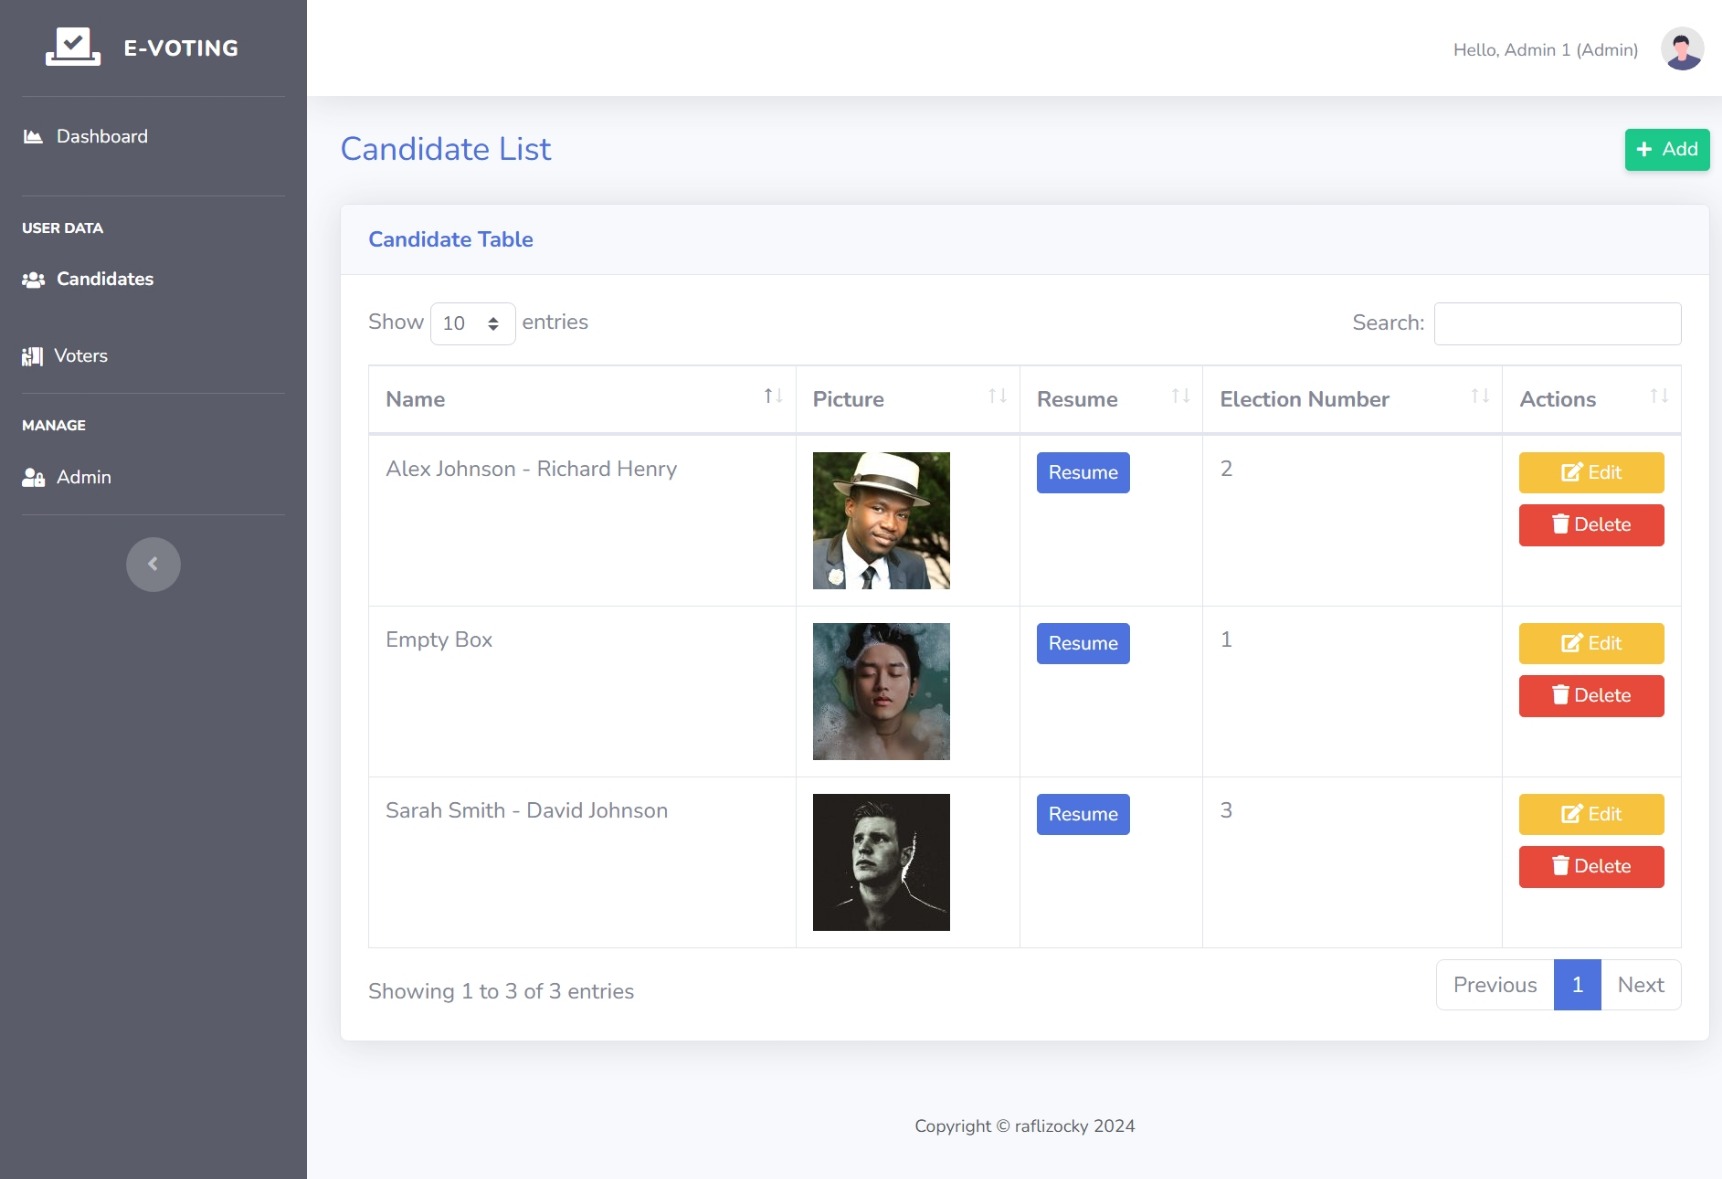
Task: Open the entries-per-page dropdown
Action: (472, 323)
